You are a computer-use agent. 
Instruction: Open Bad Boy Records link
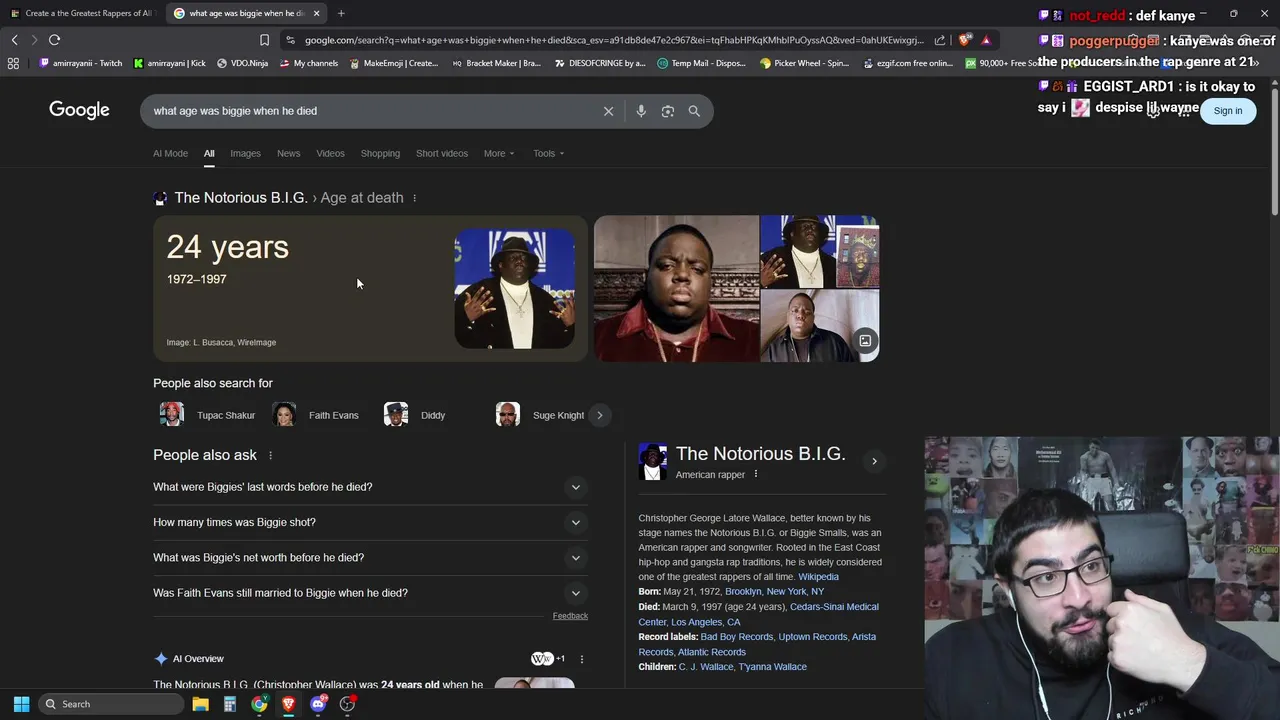pyautogui.click(x=737, y=637)
